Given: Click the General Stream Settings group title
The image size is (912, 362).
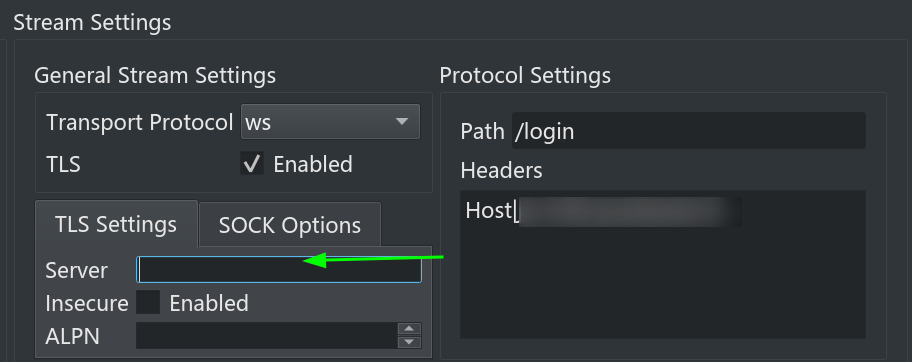Looking at the screenshot, I should pos(155,76).
